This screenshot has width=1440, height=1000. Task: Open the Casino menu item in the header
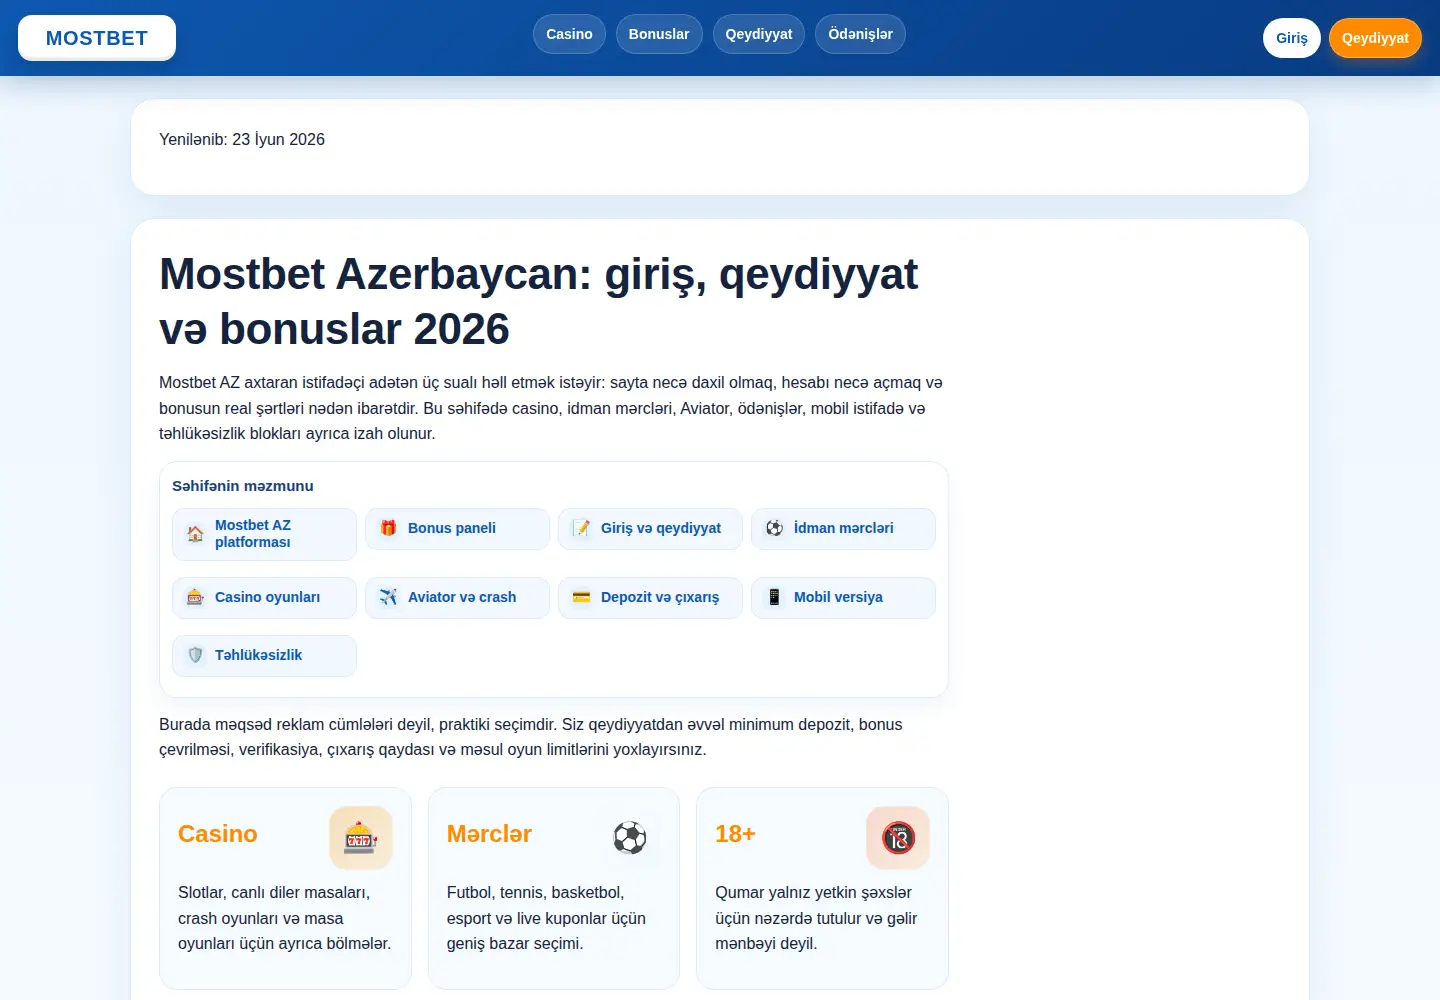click(x=569, y=34)
